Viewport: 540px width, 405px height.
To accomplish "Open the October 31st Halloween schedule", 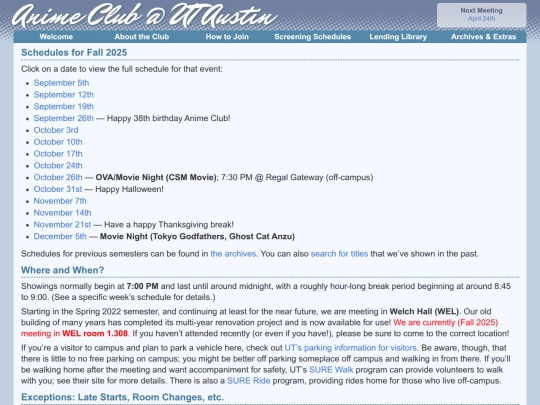I will [58, 189].
